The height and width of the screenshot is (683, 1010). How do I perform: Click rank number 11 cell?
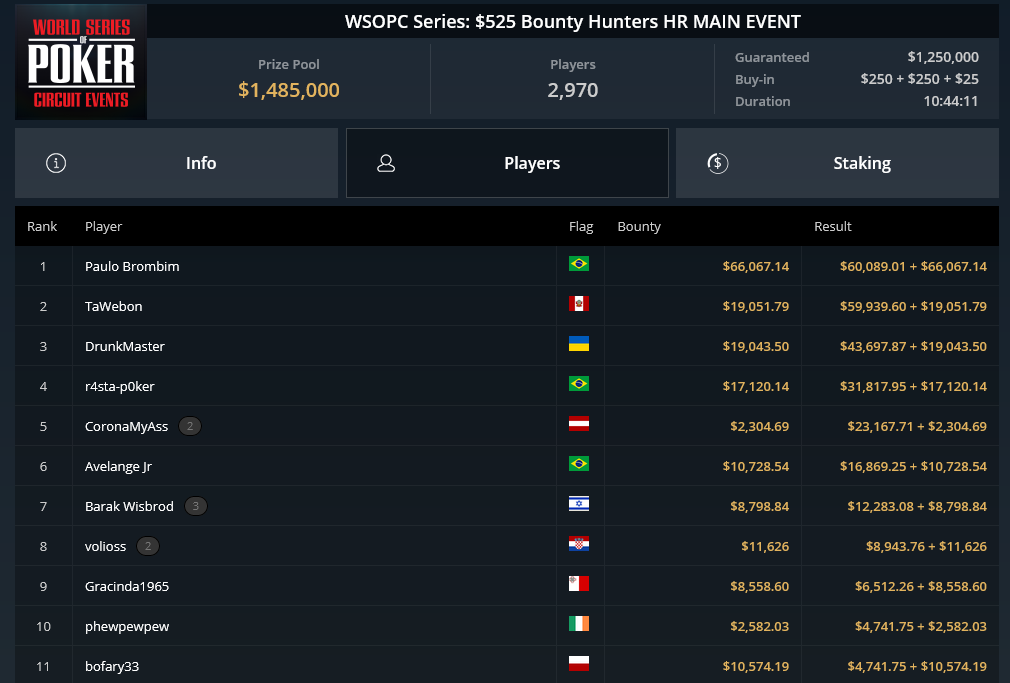point(43,666)
